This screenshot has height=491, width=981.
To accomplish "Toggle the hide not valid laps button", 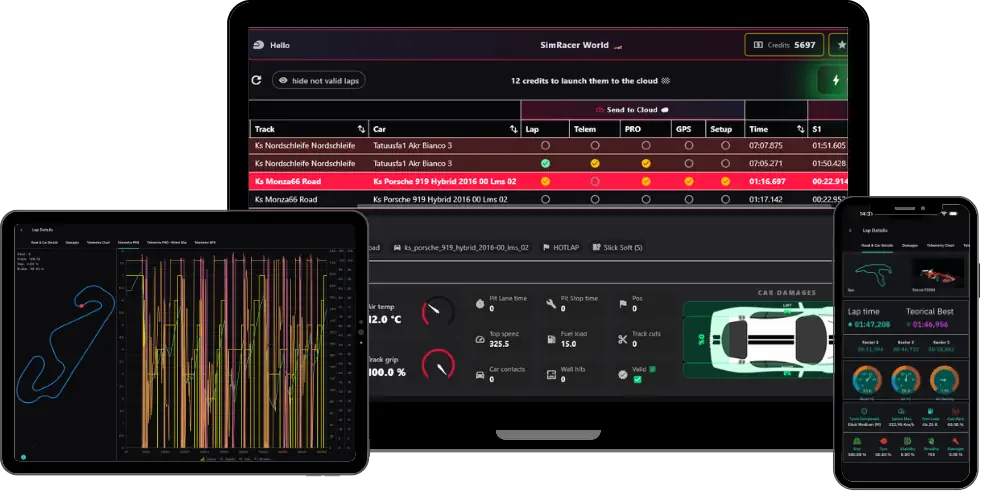I will click(x=319, y=80).
